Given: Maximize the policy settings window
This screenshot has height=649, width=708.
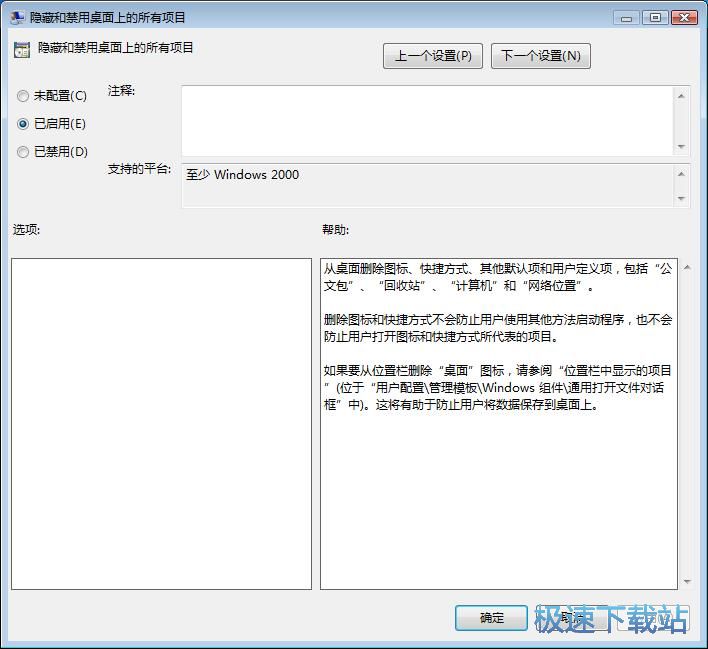Looking at the screenshot, I should (655, 18).
